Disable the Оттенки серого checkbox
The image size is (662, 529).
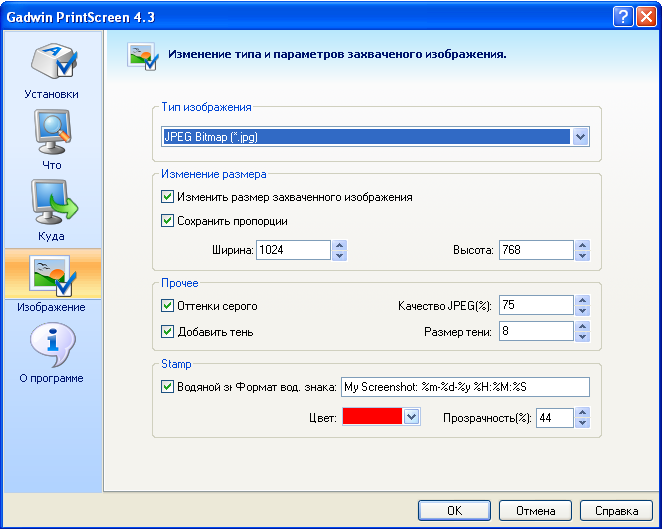[x=167, y=306]
